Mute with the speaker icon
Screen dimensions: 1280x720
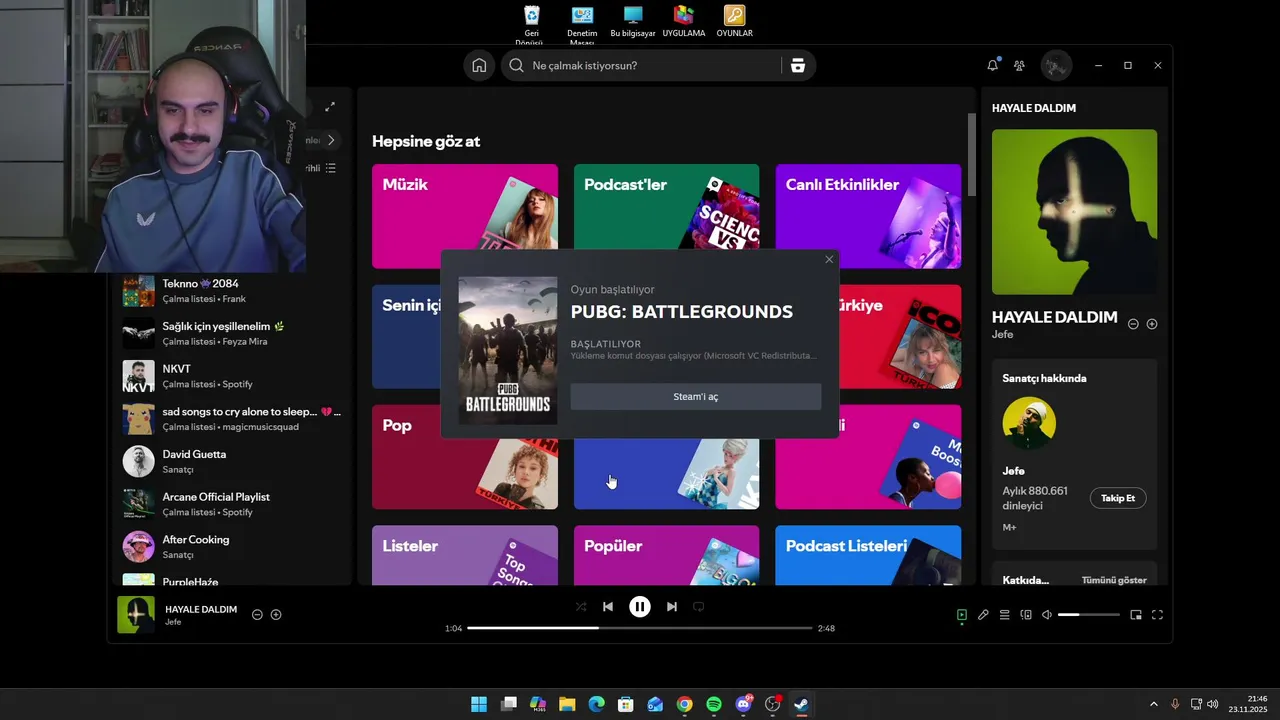click(x=1047, y=615)
